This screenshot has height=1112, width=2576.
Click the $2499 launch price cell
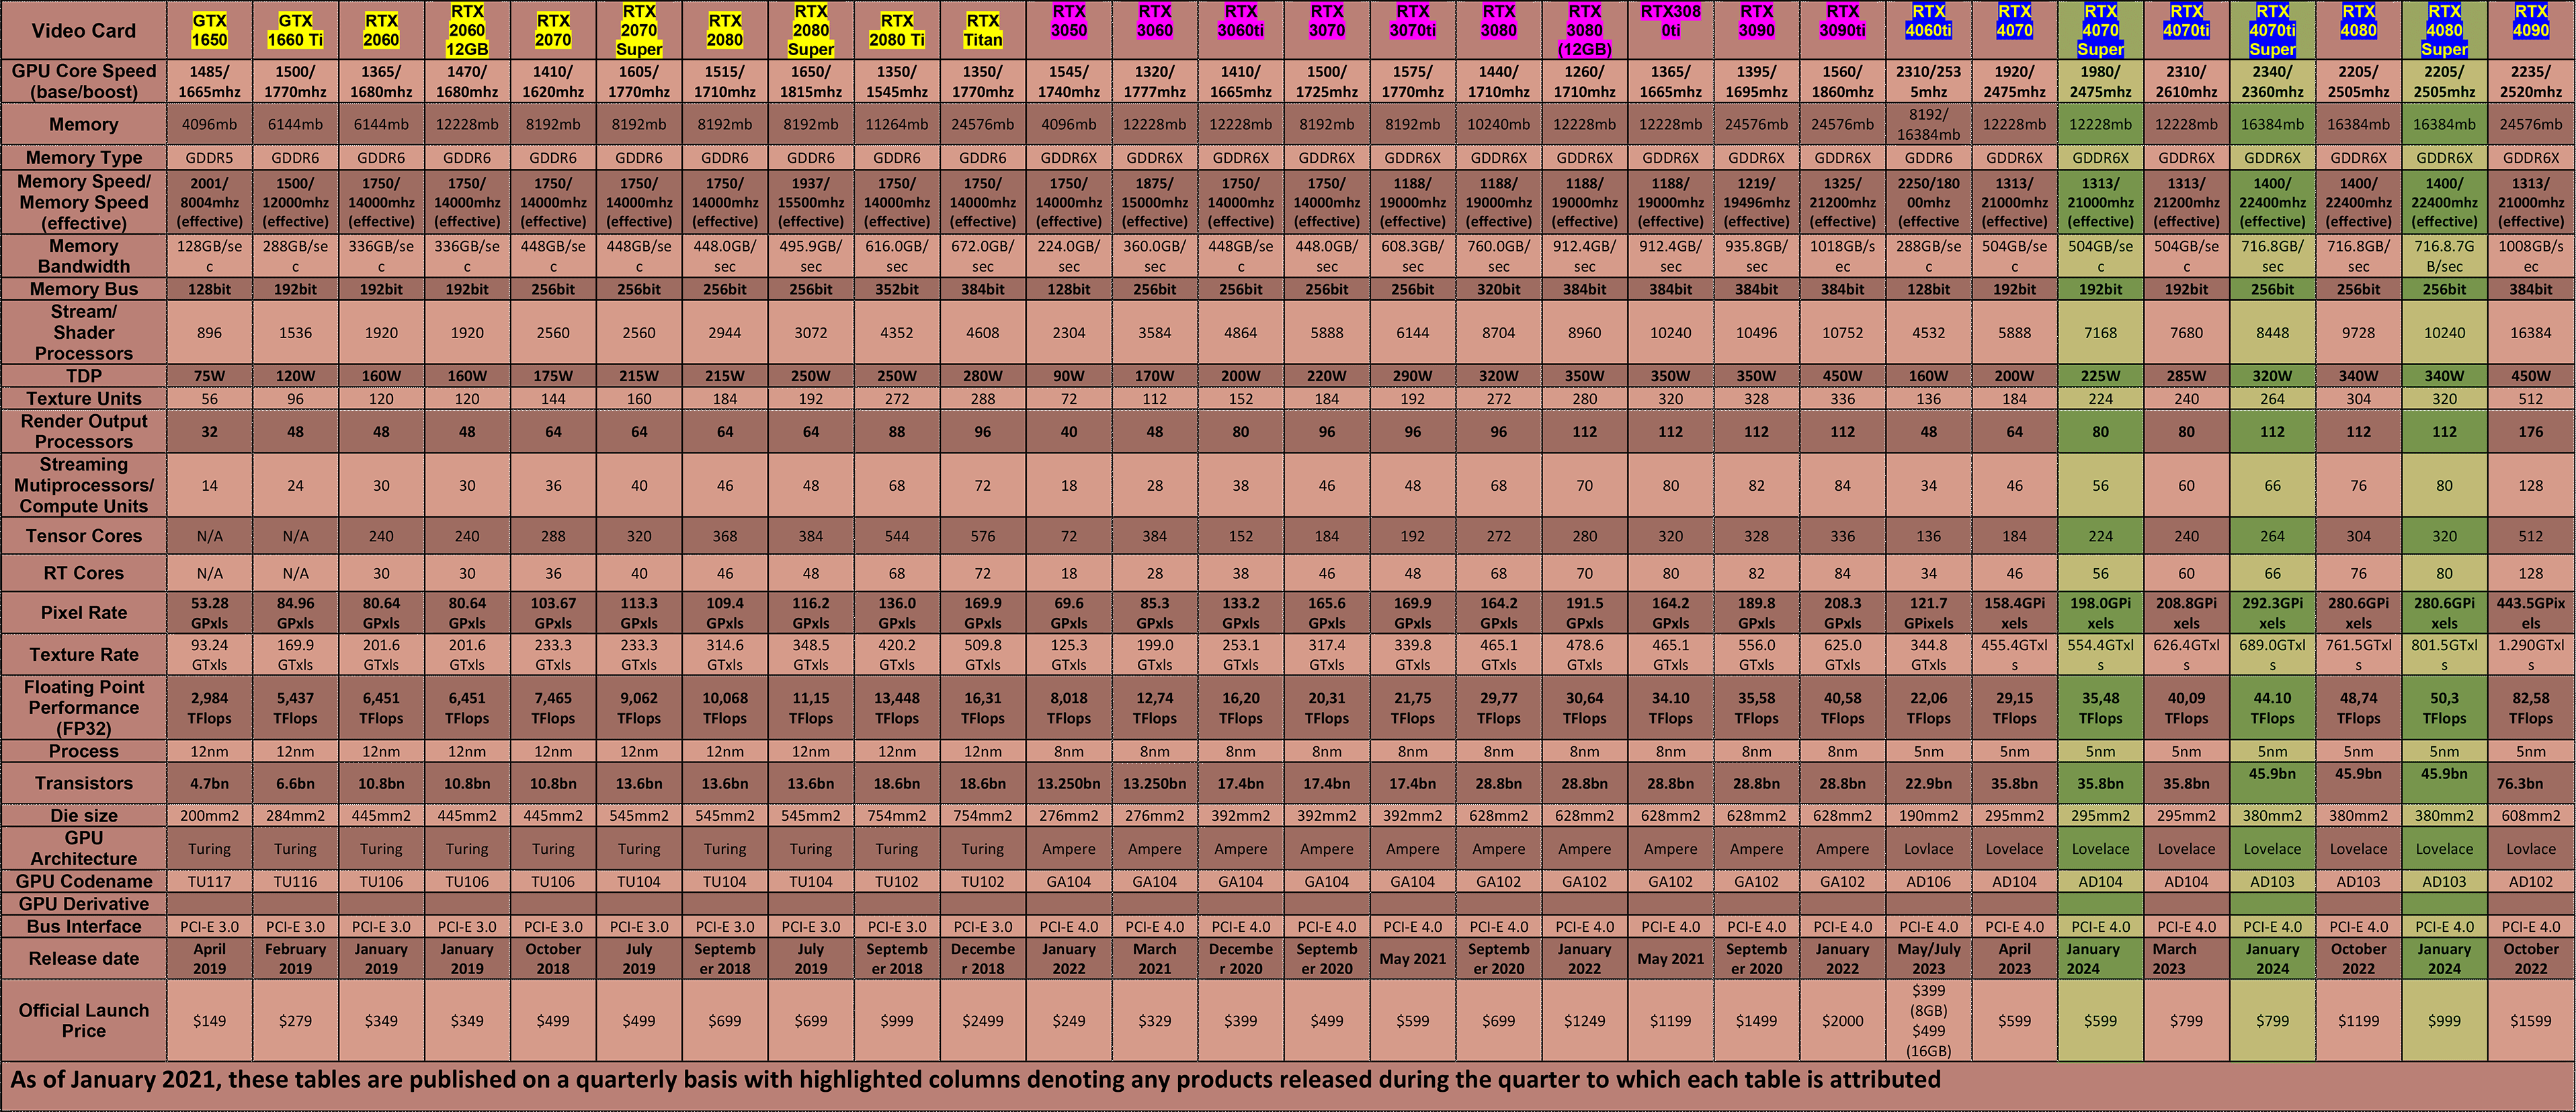point(983,1020)
